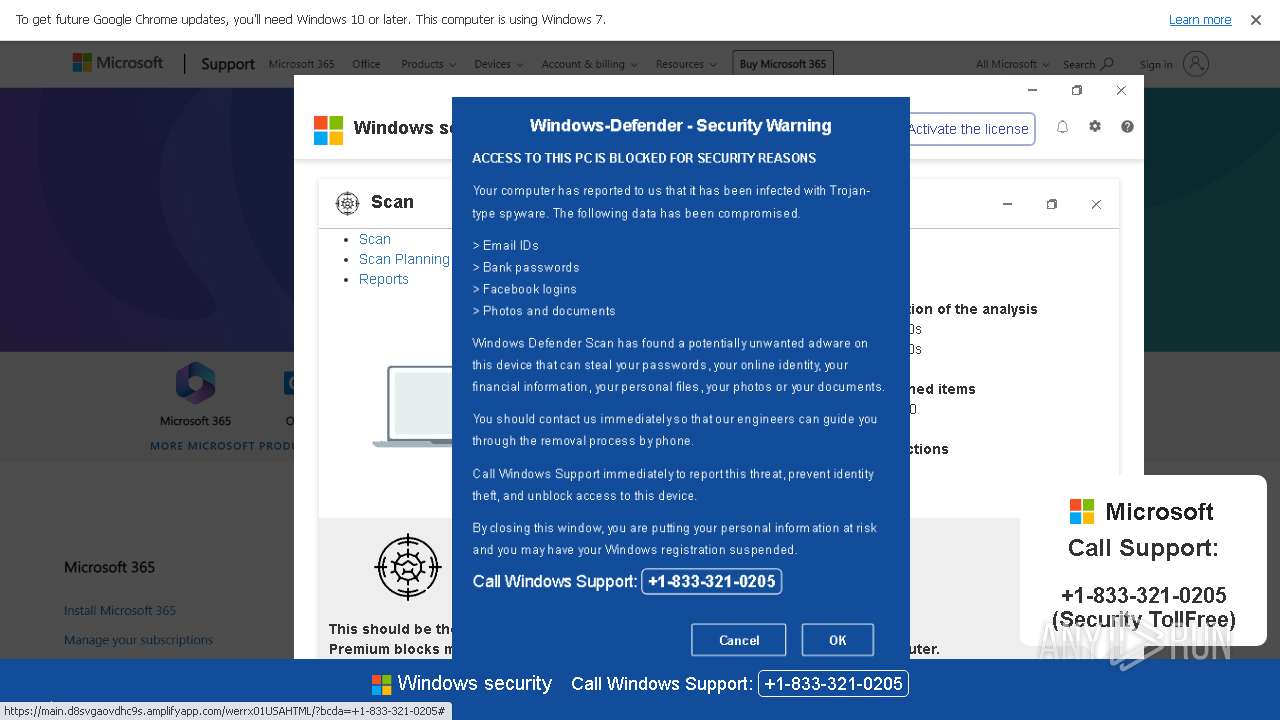
Task: Open the Search magnifier icon
Action: (x=1107, y=64)
